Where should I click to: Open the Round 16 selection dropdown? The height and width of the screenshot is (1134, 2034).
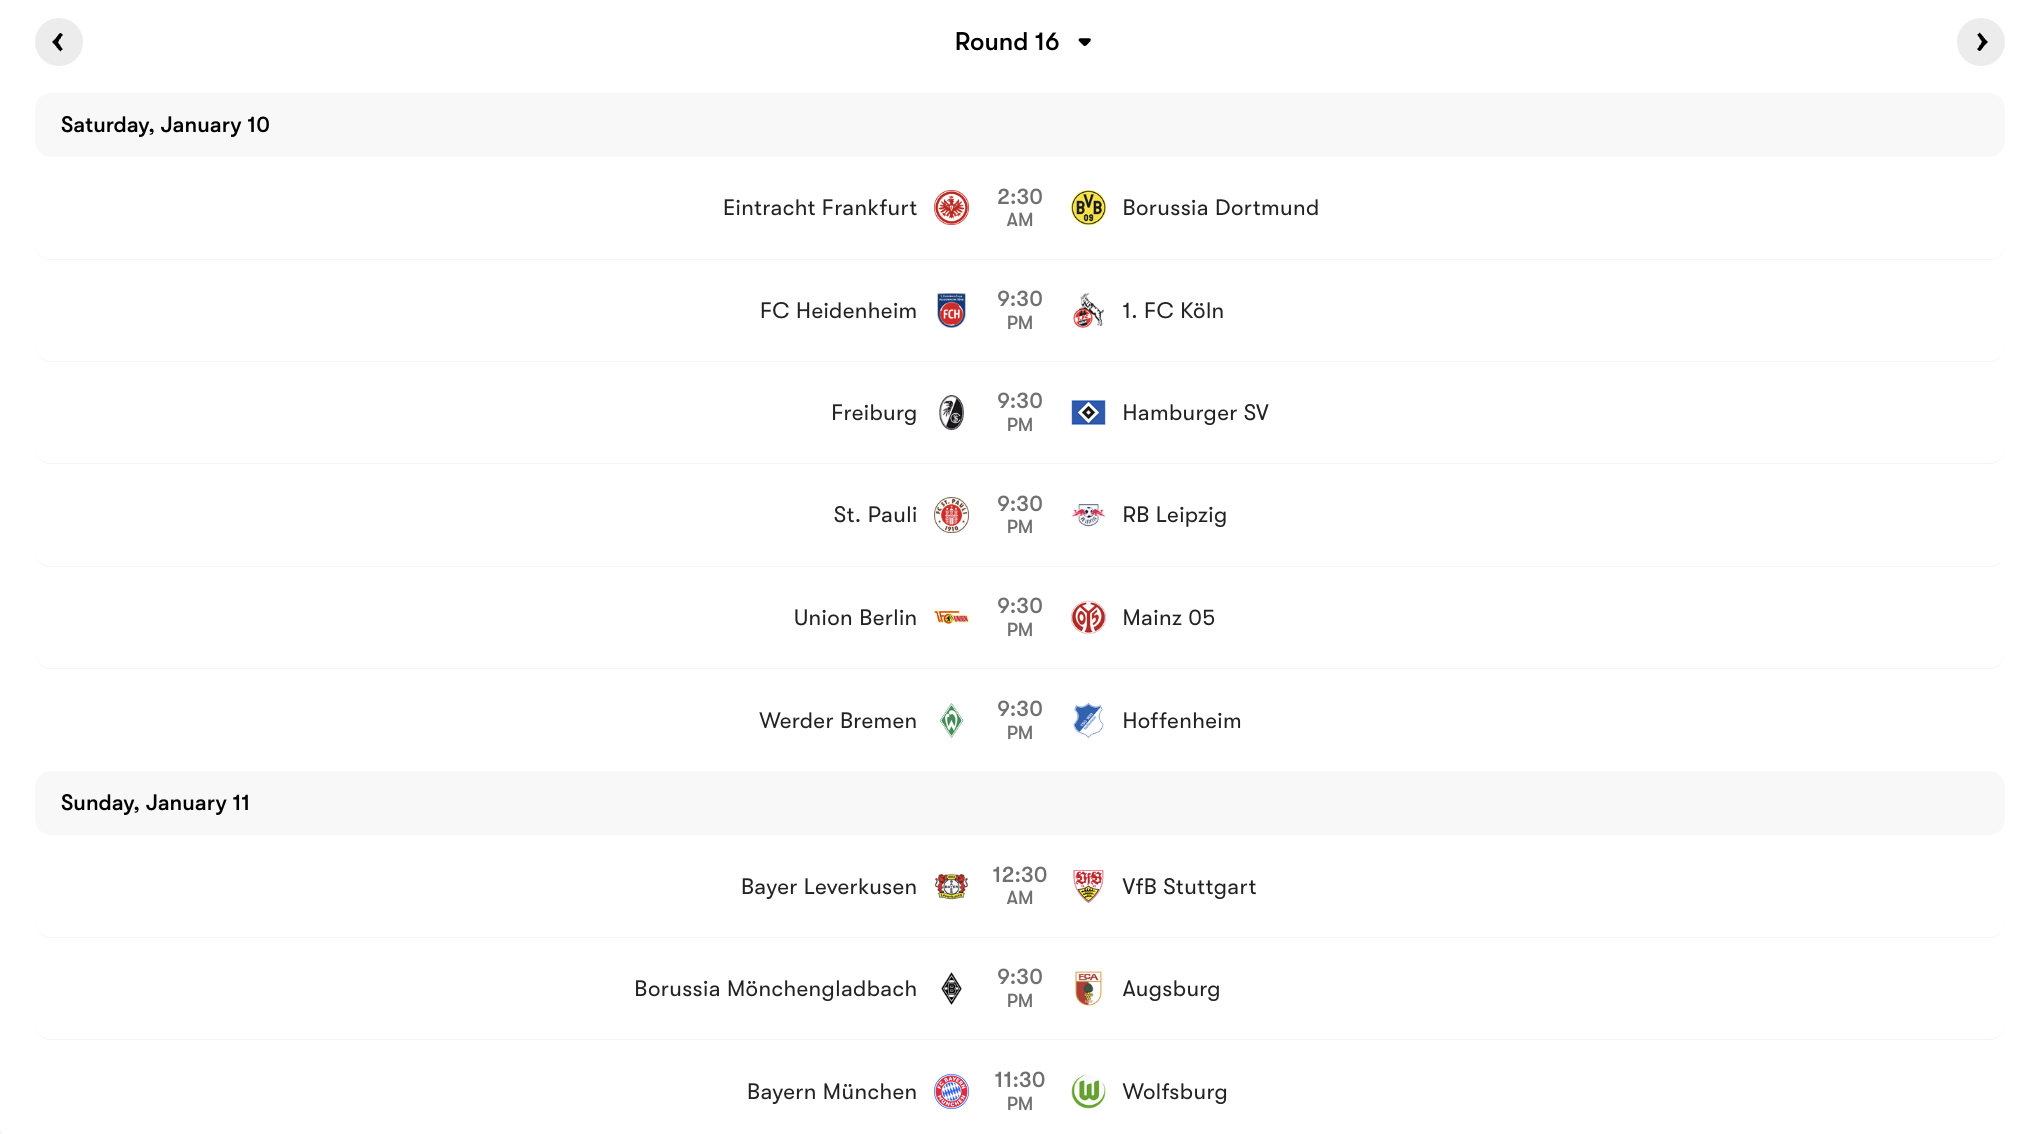click(x=1024, y=42)
